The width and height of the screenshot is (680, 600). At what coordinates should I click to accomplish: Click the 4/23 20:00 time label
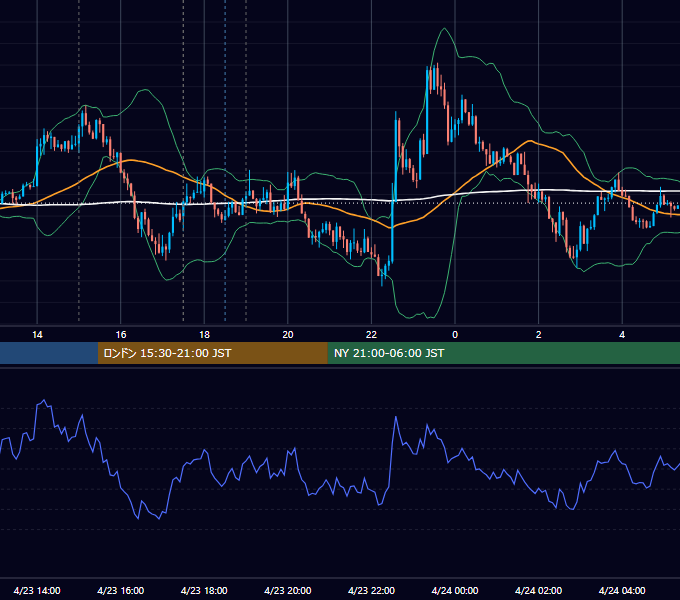tap(288, 590)
